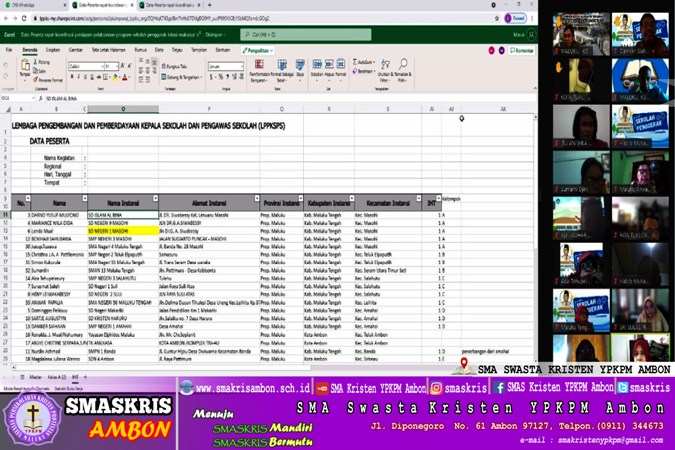Click the Redo arrow icon
The image size is (675, 450).
pyautogui.click(x=6, y=76)
